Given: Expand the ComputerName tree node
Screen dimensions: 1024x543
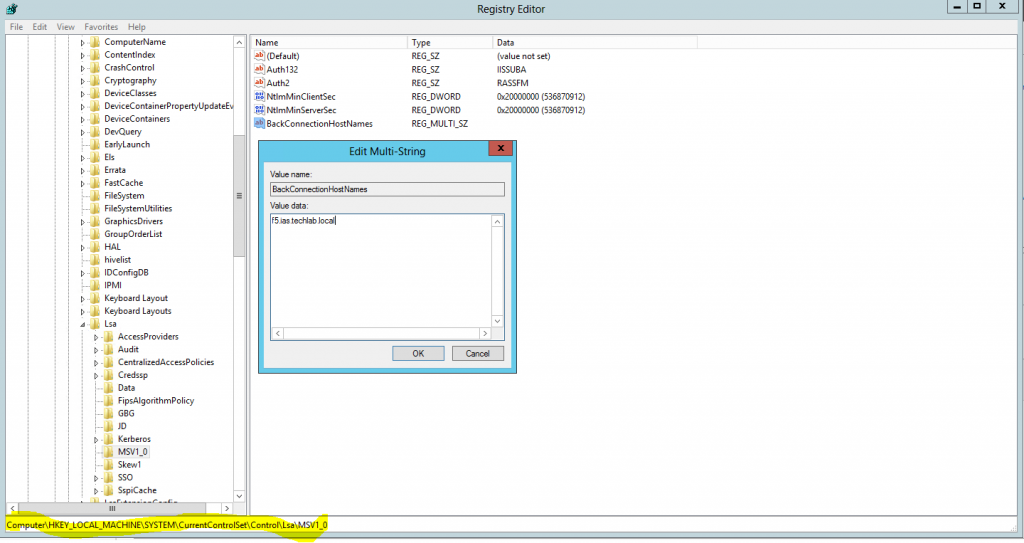Looking at the screenshot, I should click(x=83, y=43).
